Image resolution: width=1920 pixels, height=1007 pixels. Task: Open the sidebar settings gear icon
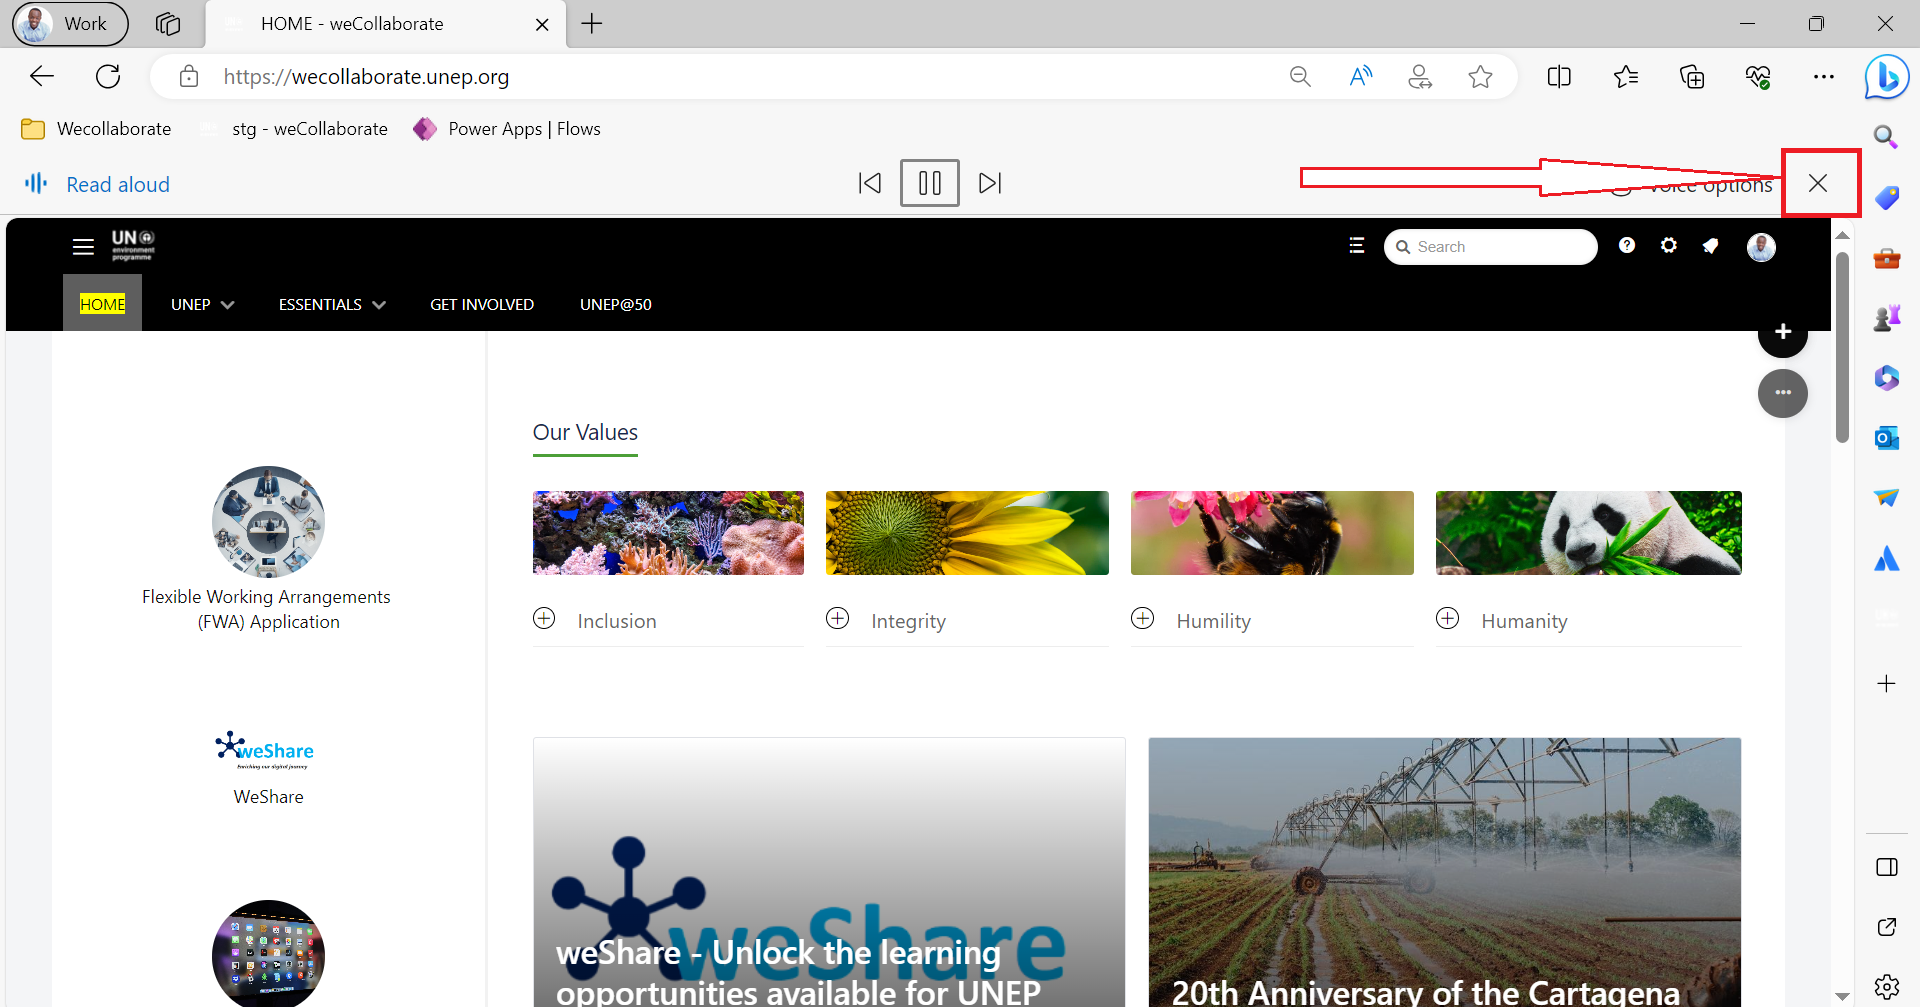tap(1887, 986)
